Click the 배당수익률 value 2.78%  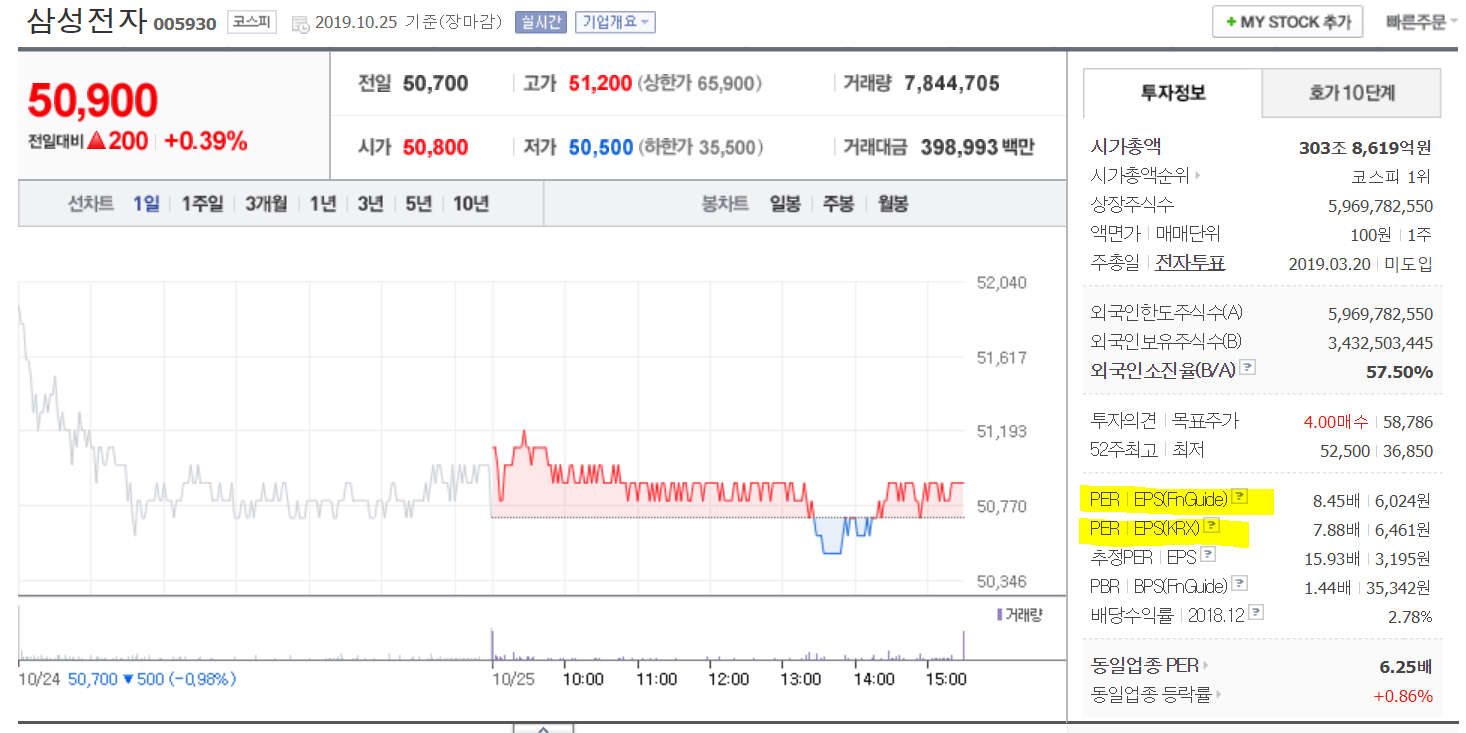coord(1410,617)
